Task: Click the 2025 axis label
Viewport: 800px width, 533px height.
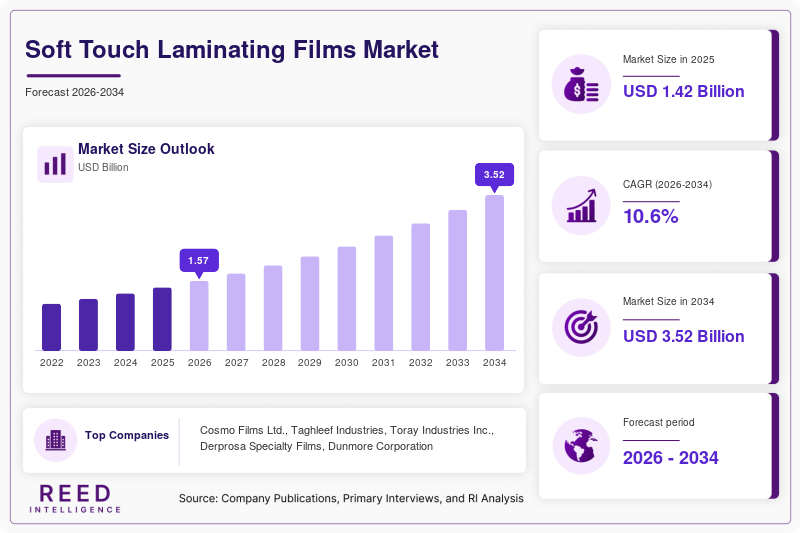Action: click(x=162, y=363)
